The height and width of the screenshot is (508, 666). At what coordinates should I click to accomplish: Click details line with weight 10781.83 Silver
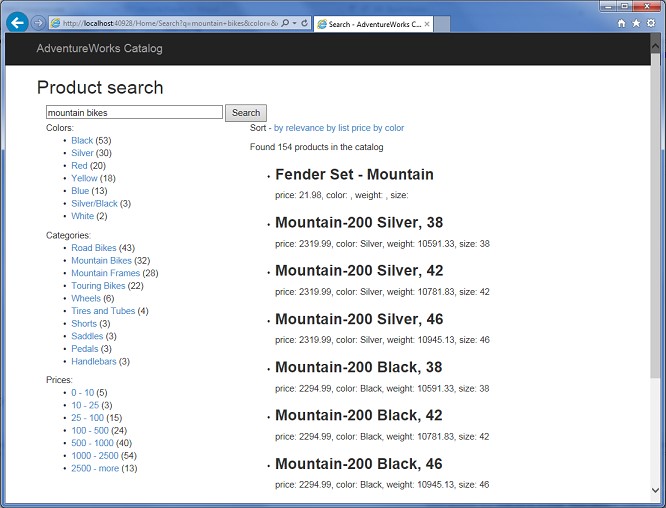[382, 292]
